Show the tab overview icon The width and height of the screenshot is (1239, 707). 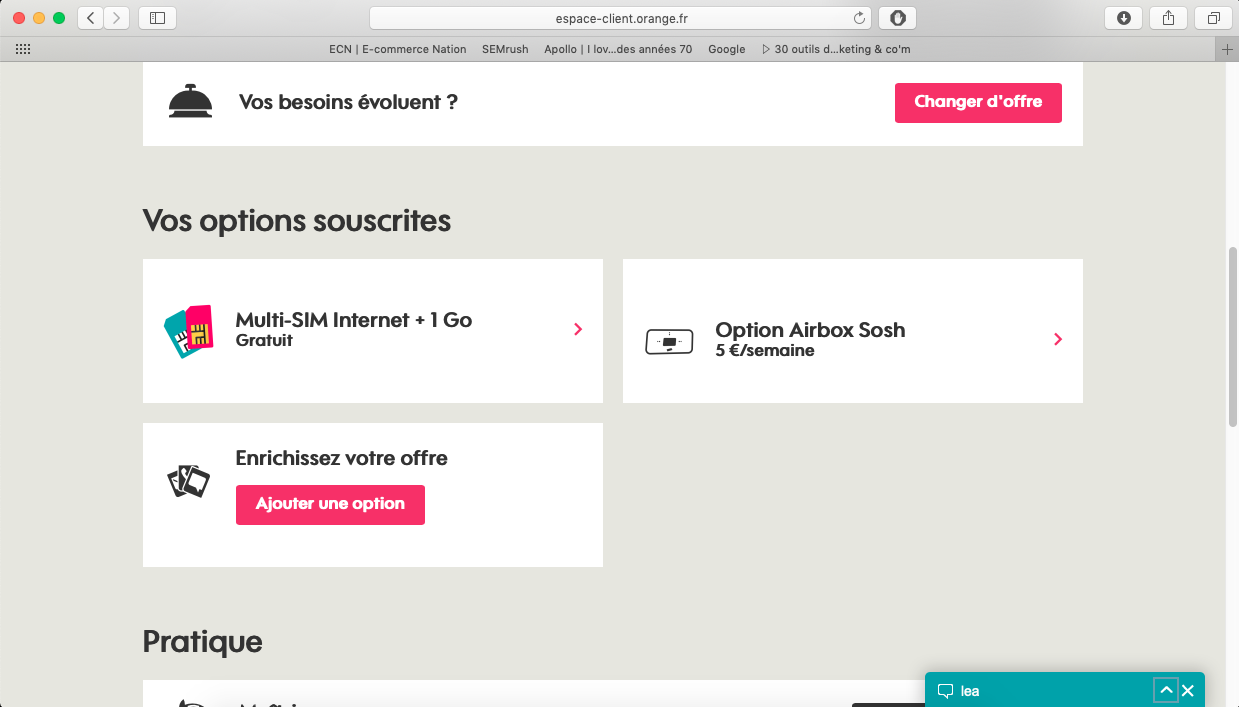[1214, 18]
